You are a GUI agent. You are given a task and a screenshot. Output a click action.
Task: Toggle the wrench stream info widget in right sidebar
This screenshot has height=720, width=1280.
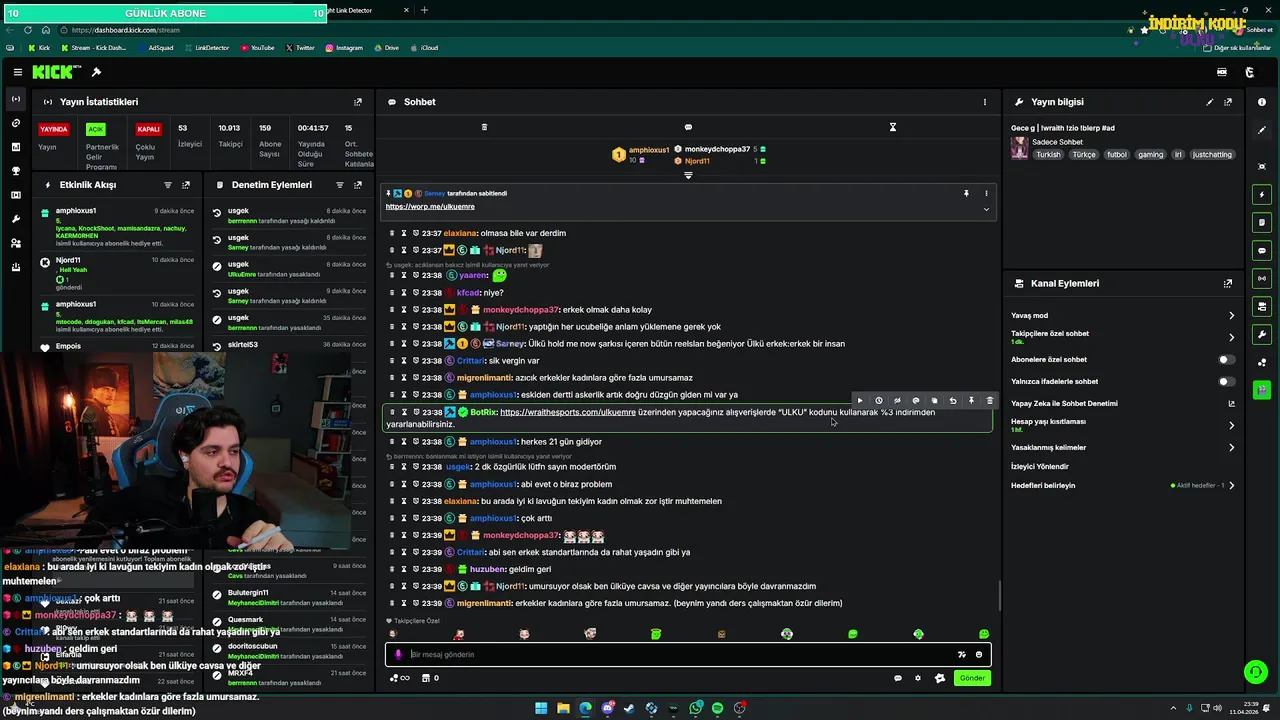1262,334
